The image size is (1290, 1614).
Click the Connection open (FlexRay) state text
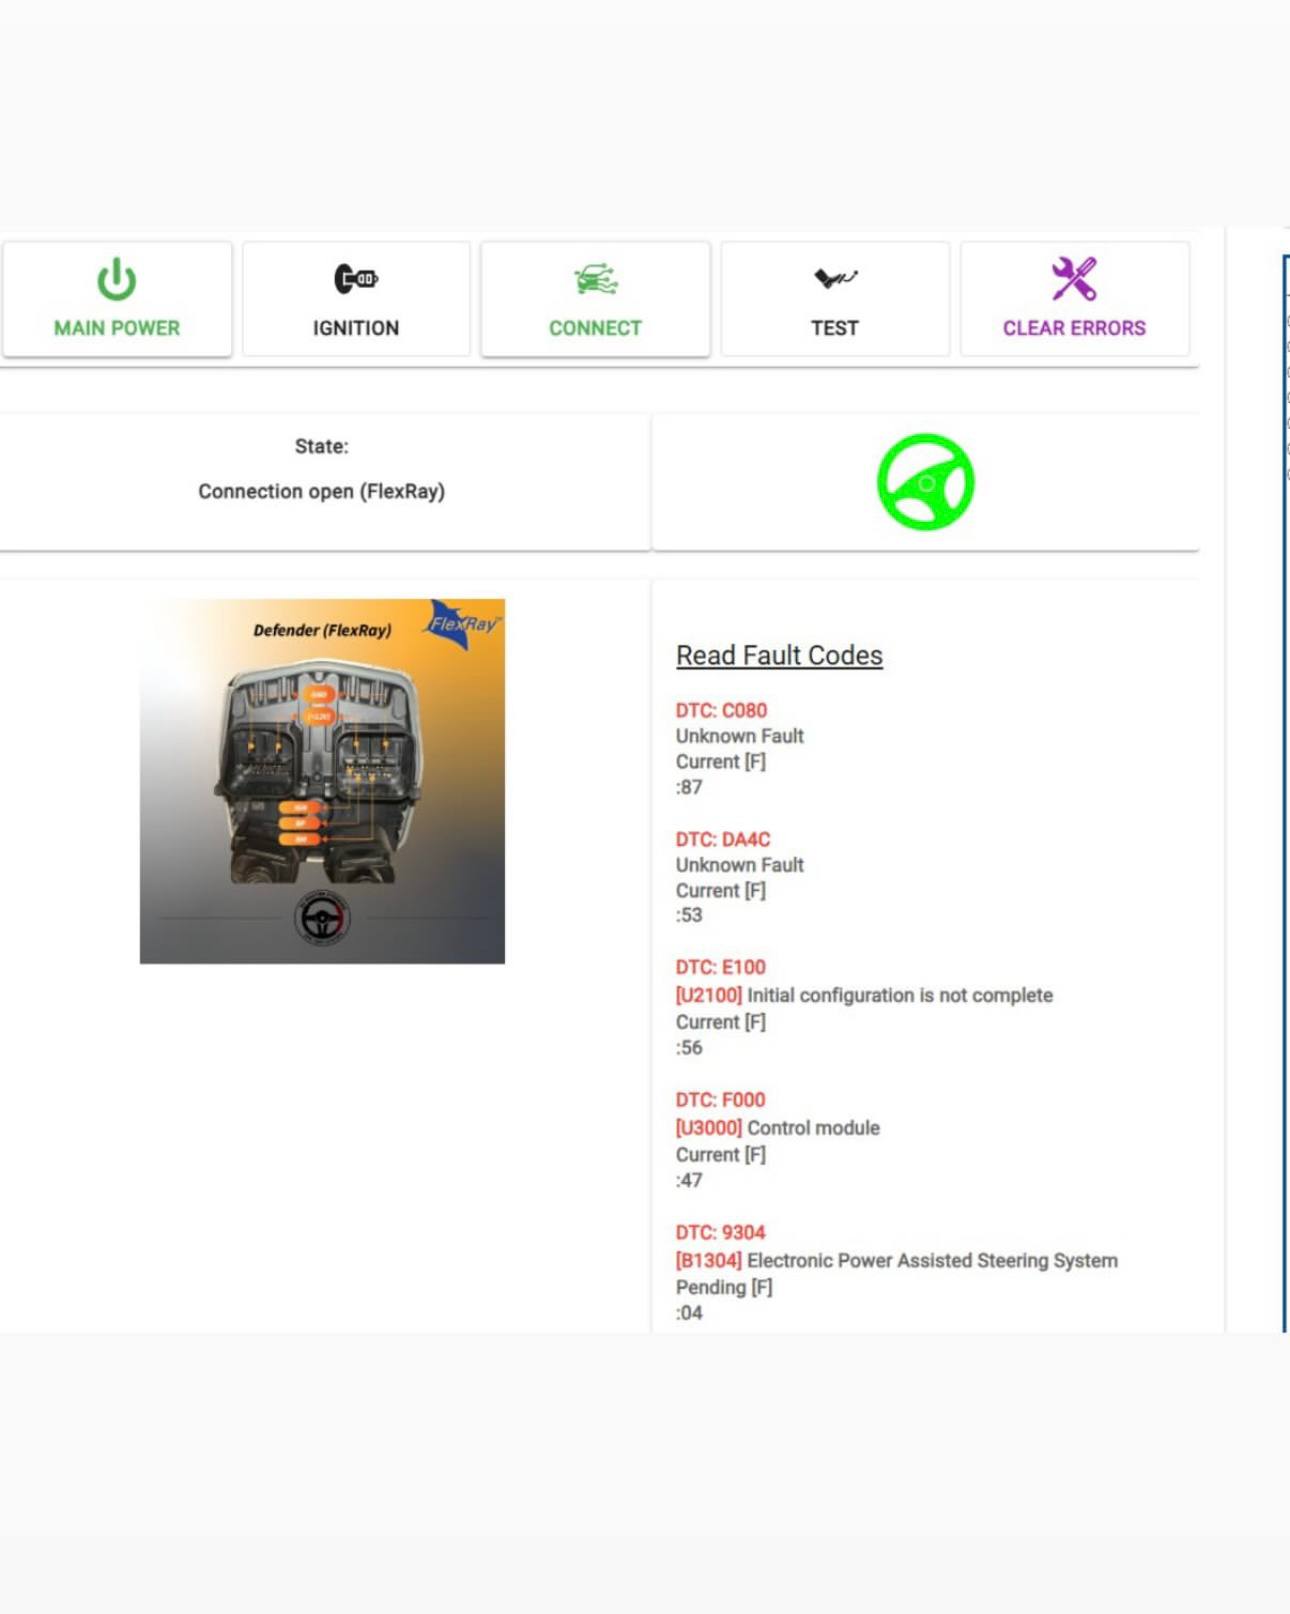(x=321, y=491)
